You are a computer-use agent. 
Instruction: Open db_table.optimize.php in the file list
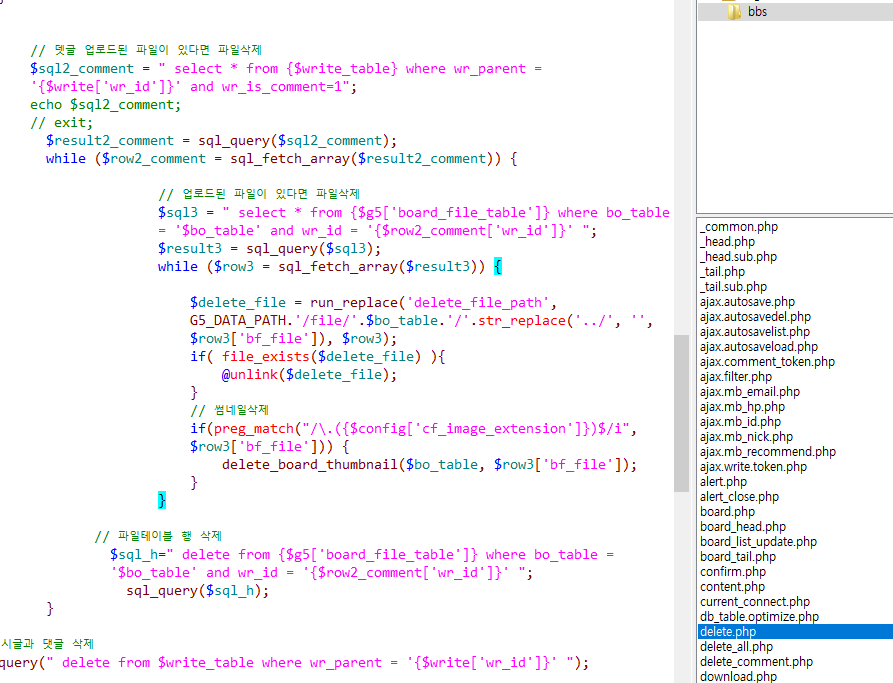point(760,617)
